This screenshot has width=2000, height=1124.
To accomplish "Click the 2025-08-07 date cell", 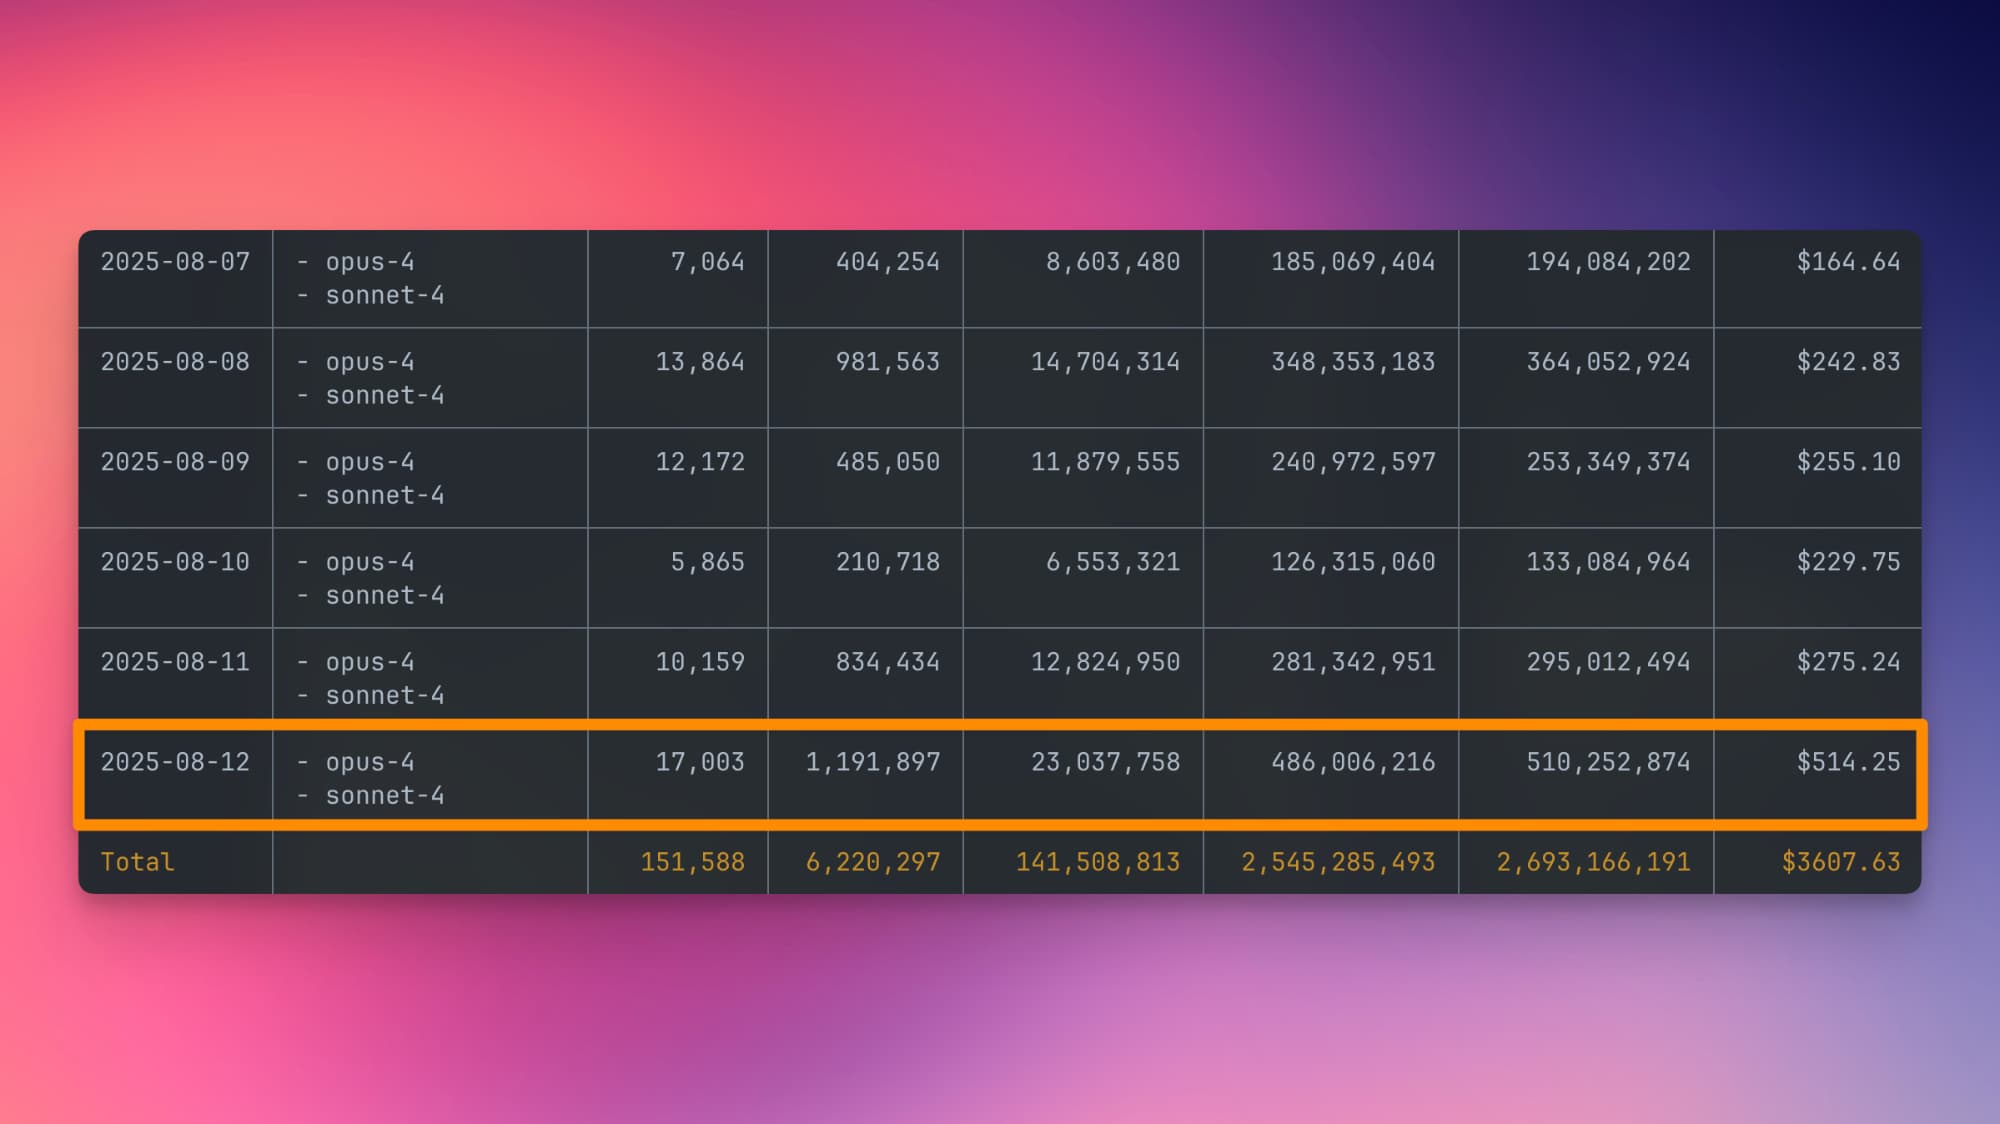I will [x=175, y=262].
